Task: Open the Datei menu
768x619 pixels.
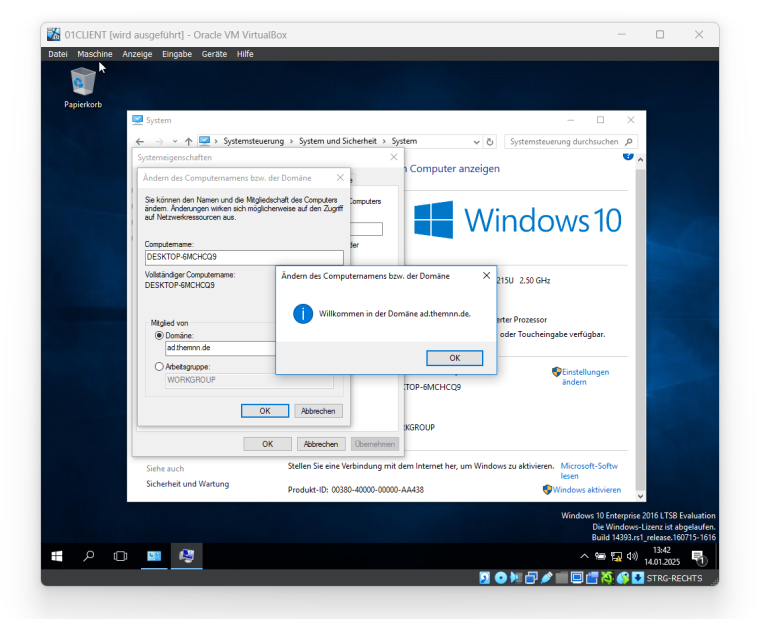Action: tap(58, 54)
